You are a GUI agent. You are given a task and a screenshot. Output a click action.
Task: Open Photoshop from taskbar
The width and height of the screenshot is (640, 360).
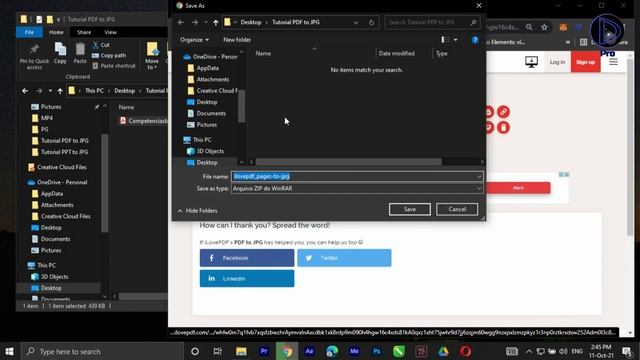[x=376, y=351]
